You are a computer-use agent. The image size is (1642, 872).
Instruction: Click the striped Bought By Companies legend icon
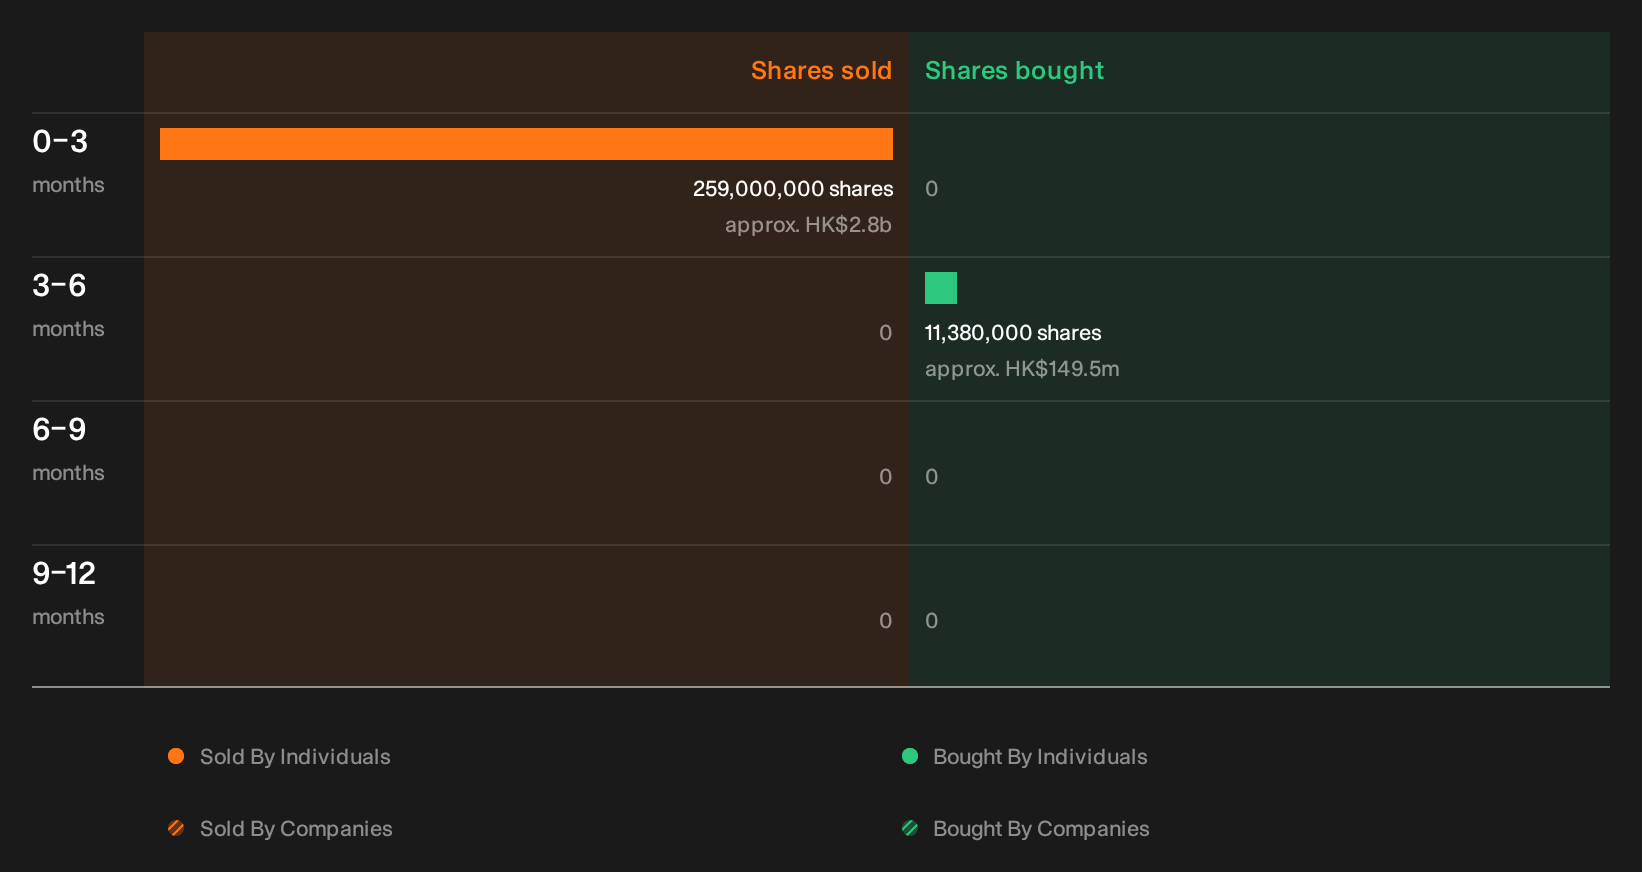[x=910, y=828]
